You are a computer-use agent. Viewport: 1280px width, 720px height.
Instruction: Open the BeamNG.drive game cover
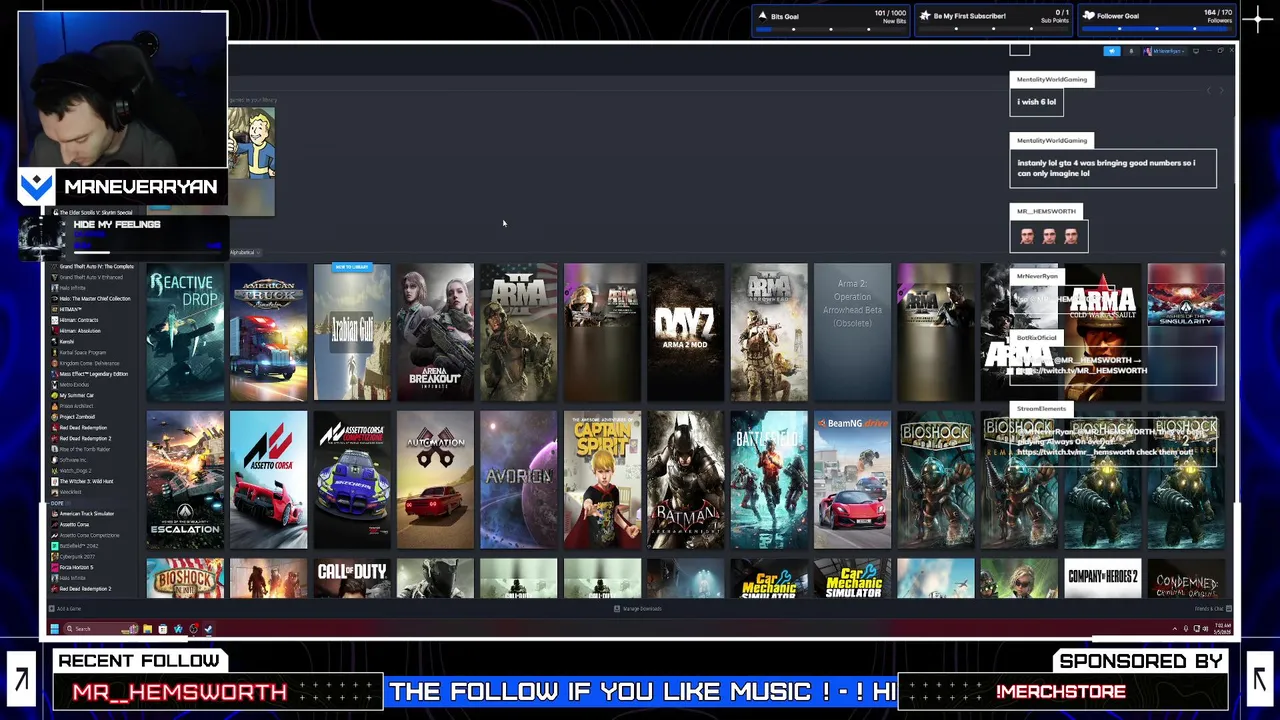click(852, 480)
